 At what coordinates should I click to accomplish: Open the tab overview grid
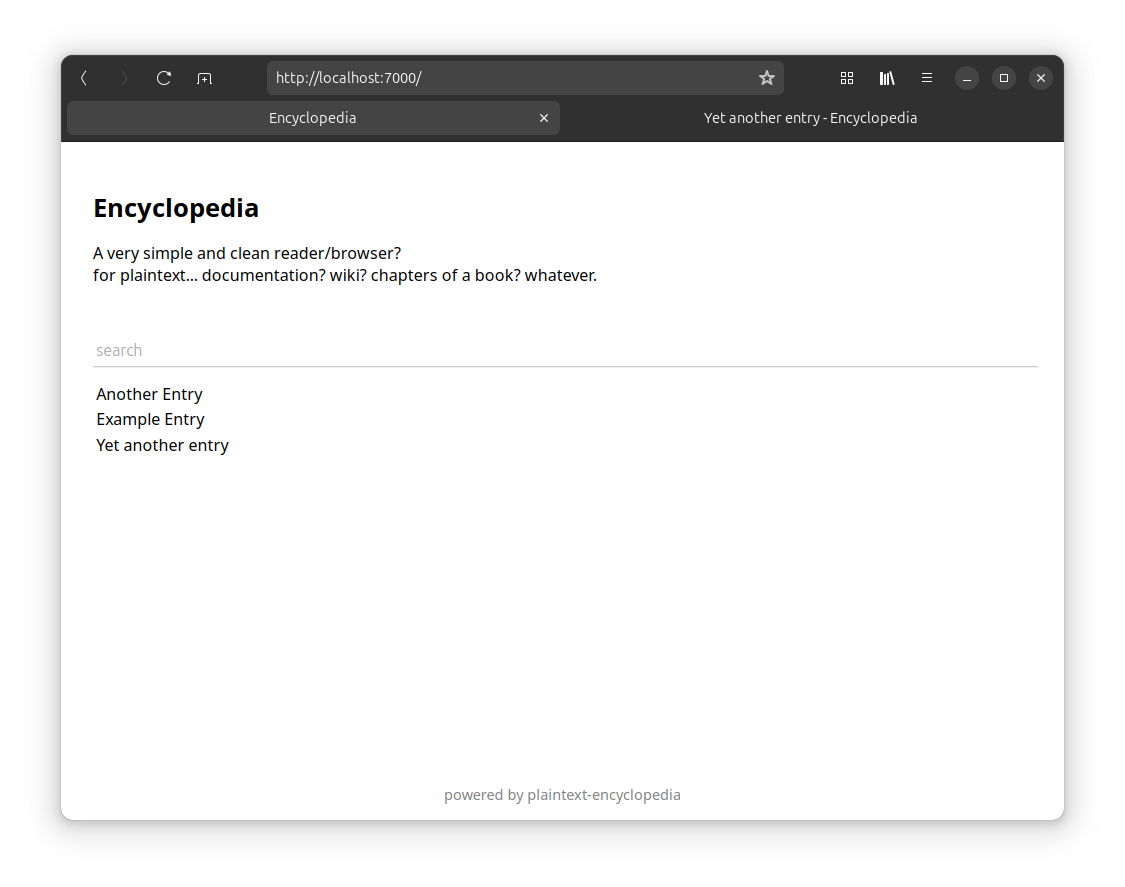point(847,78)
